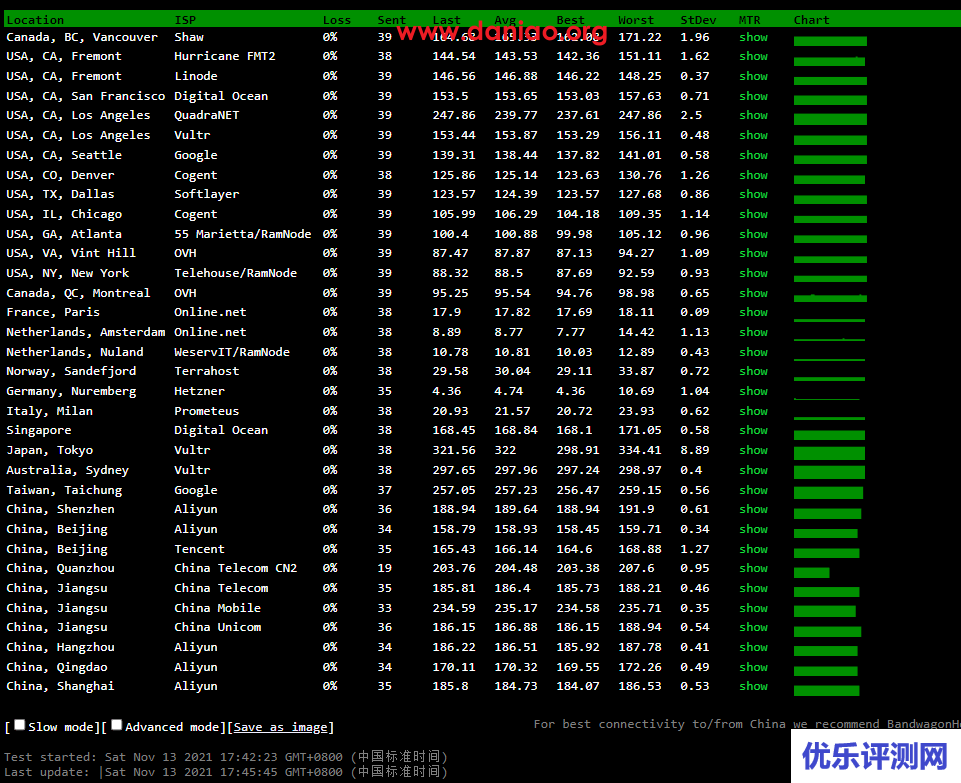Click StDev value 8.89
Screen dimensions: 961x783
pos(694,450)
